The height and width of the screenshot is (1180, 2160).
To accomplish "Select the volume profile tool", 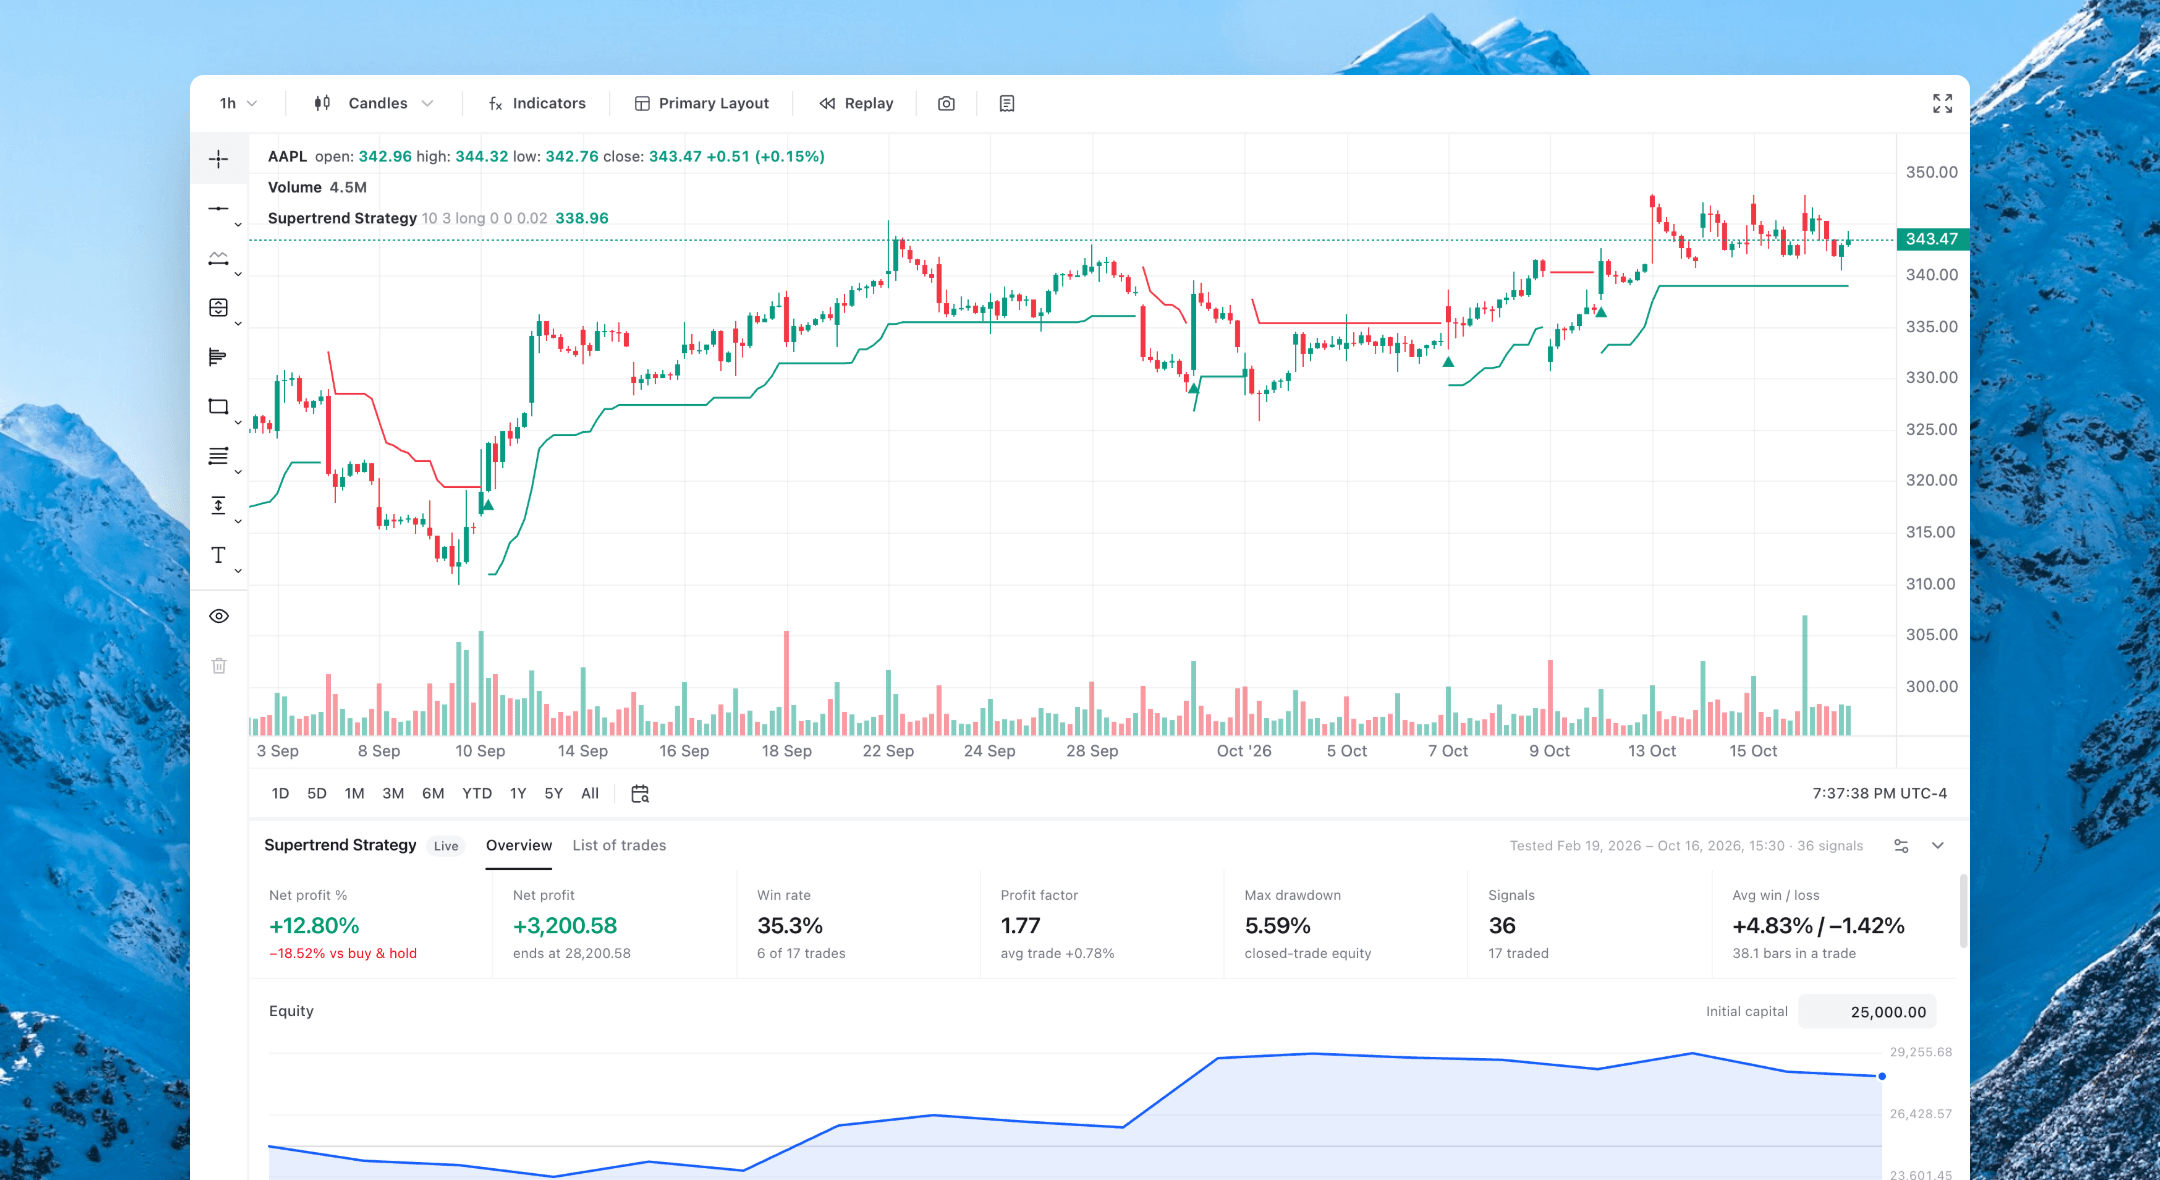I will click(x=218, y=357).
